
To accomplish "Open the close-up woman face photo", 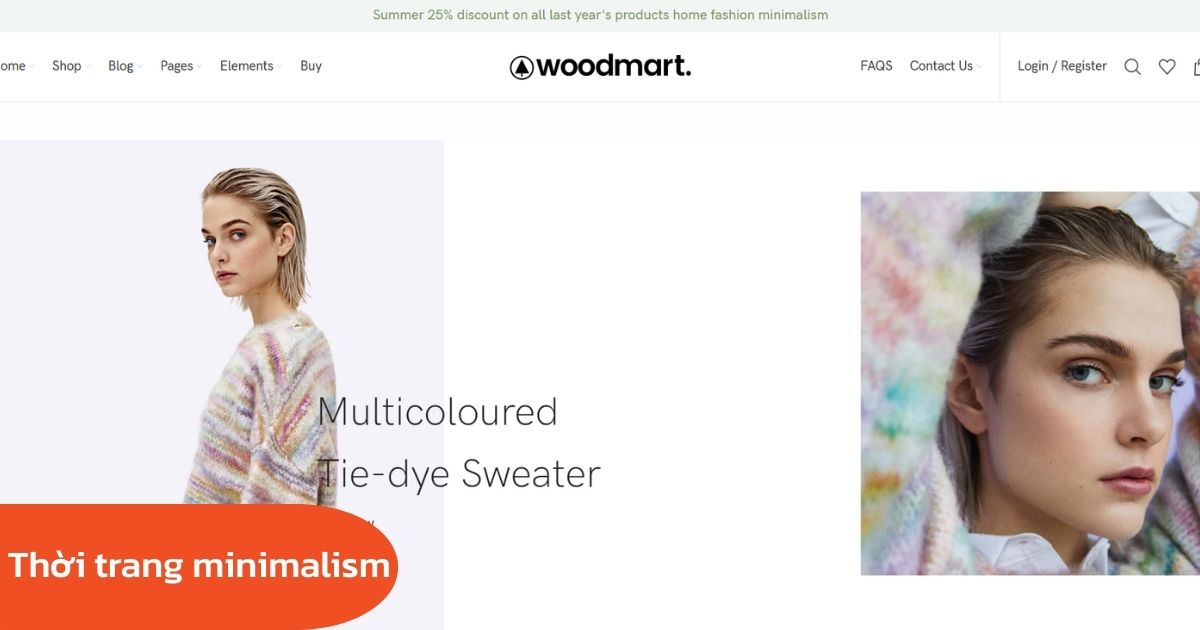I will tap(1030, 383).
